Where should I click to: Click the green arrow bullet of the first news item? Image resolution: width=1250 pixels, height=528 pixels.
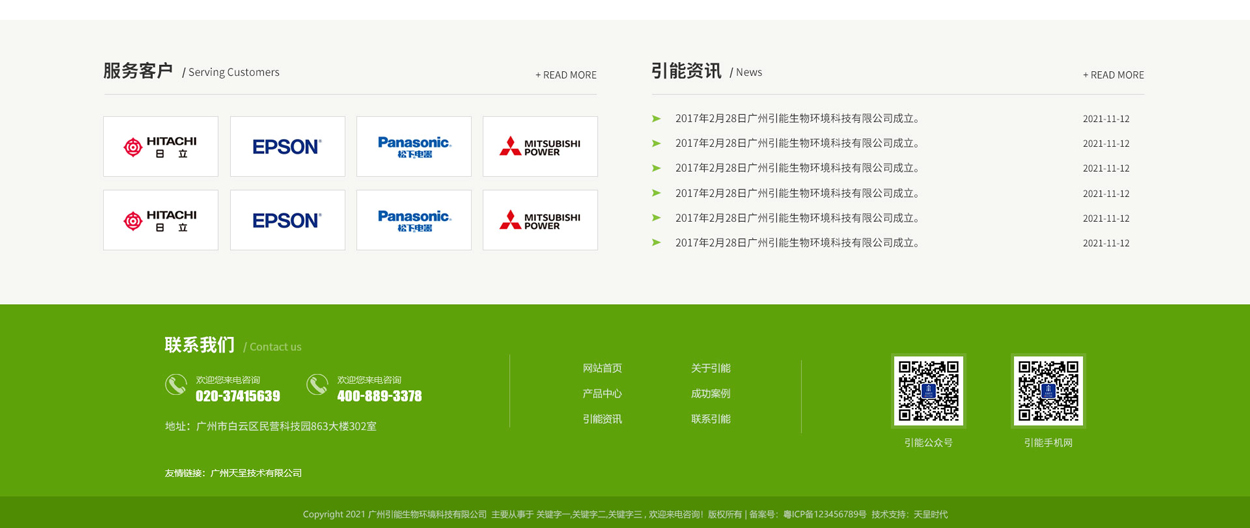[x=656, y=118]
